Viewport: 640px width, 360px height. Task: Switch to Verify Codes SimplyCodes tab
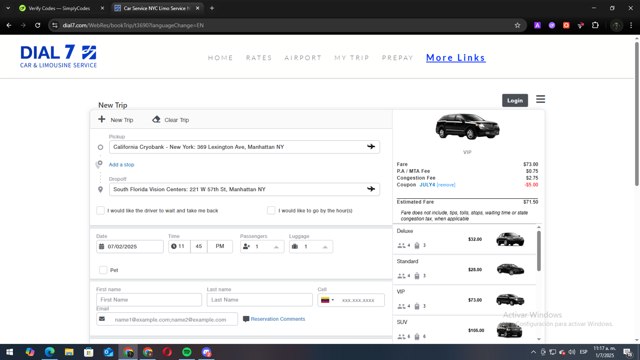pos(59,8)
